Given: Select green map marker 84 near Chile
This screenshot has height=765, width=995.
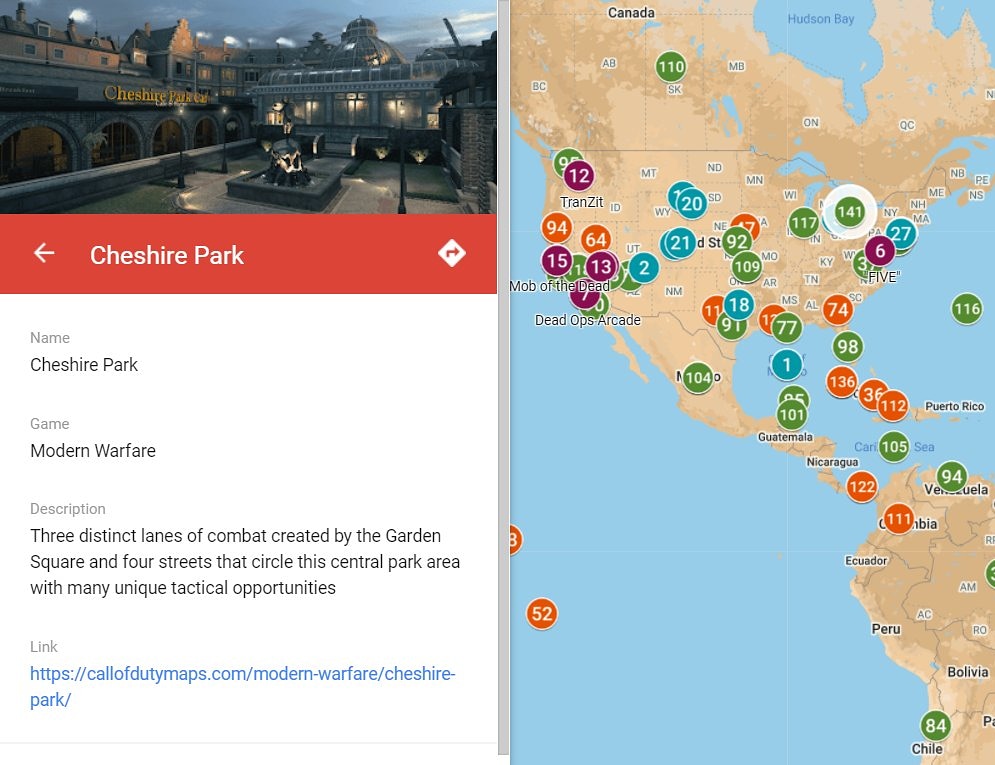Looking at the screenshot, I should (935, 726).
